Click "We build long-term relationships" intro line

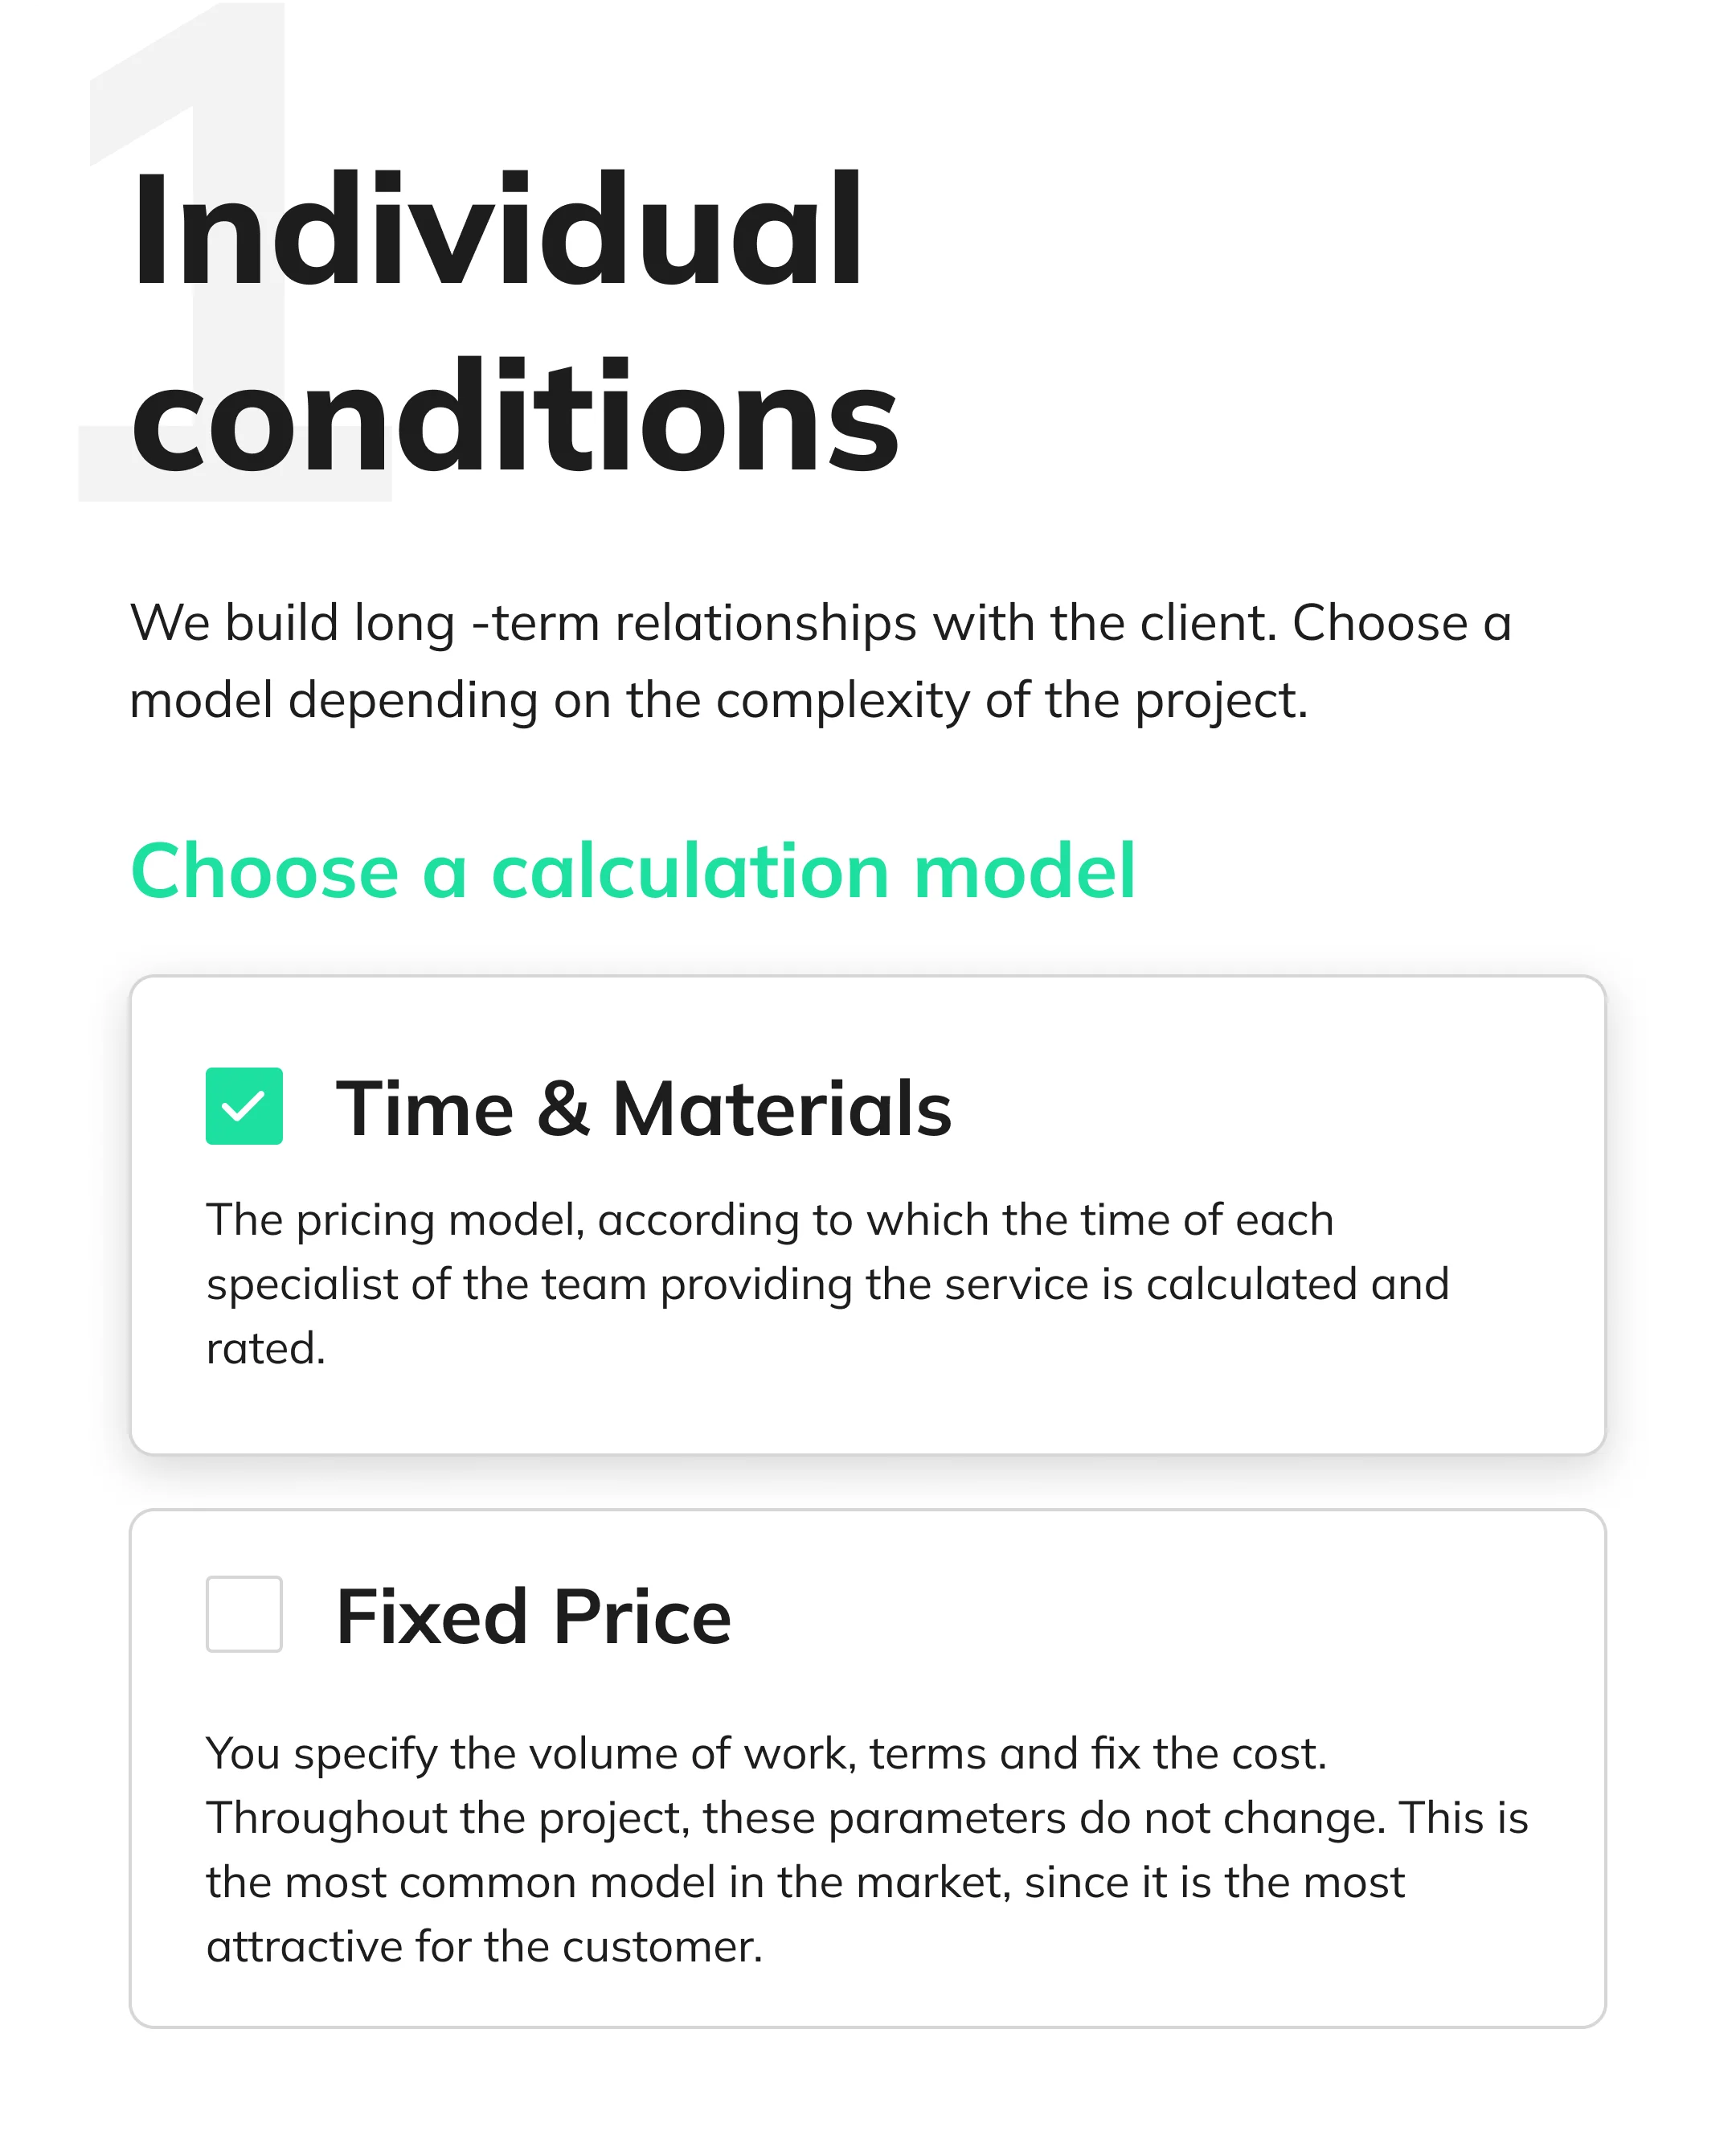[x=820, y=624]
